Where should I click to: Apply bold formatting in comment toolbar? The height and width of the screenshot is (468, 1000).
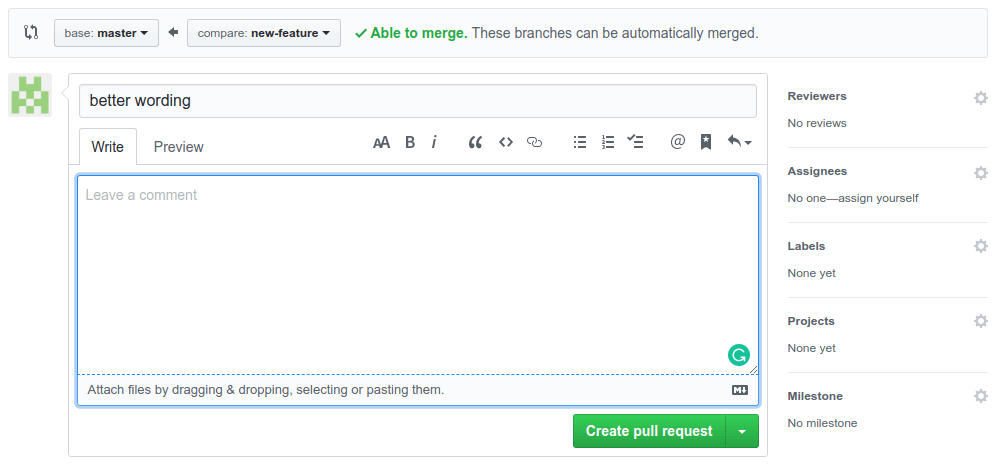410,142
